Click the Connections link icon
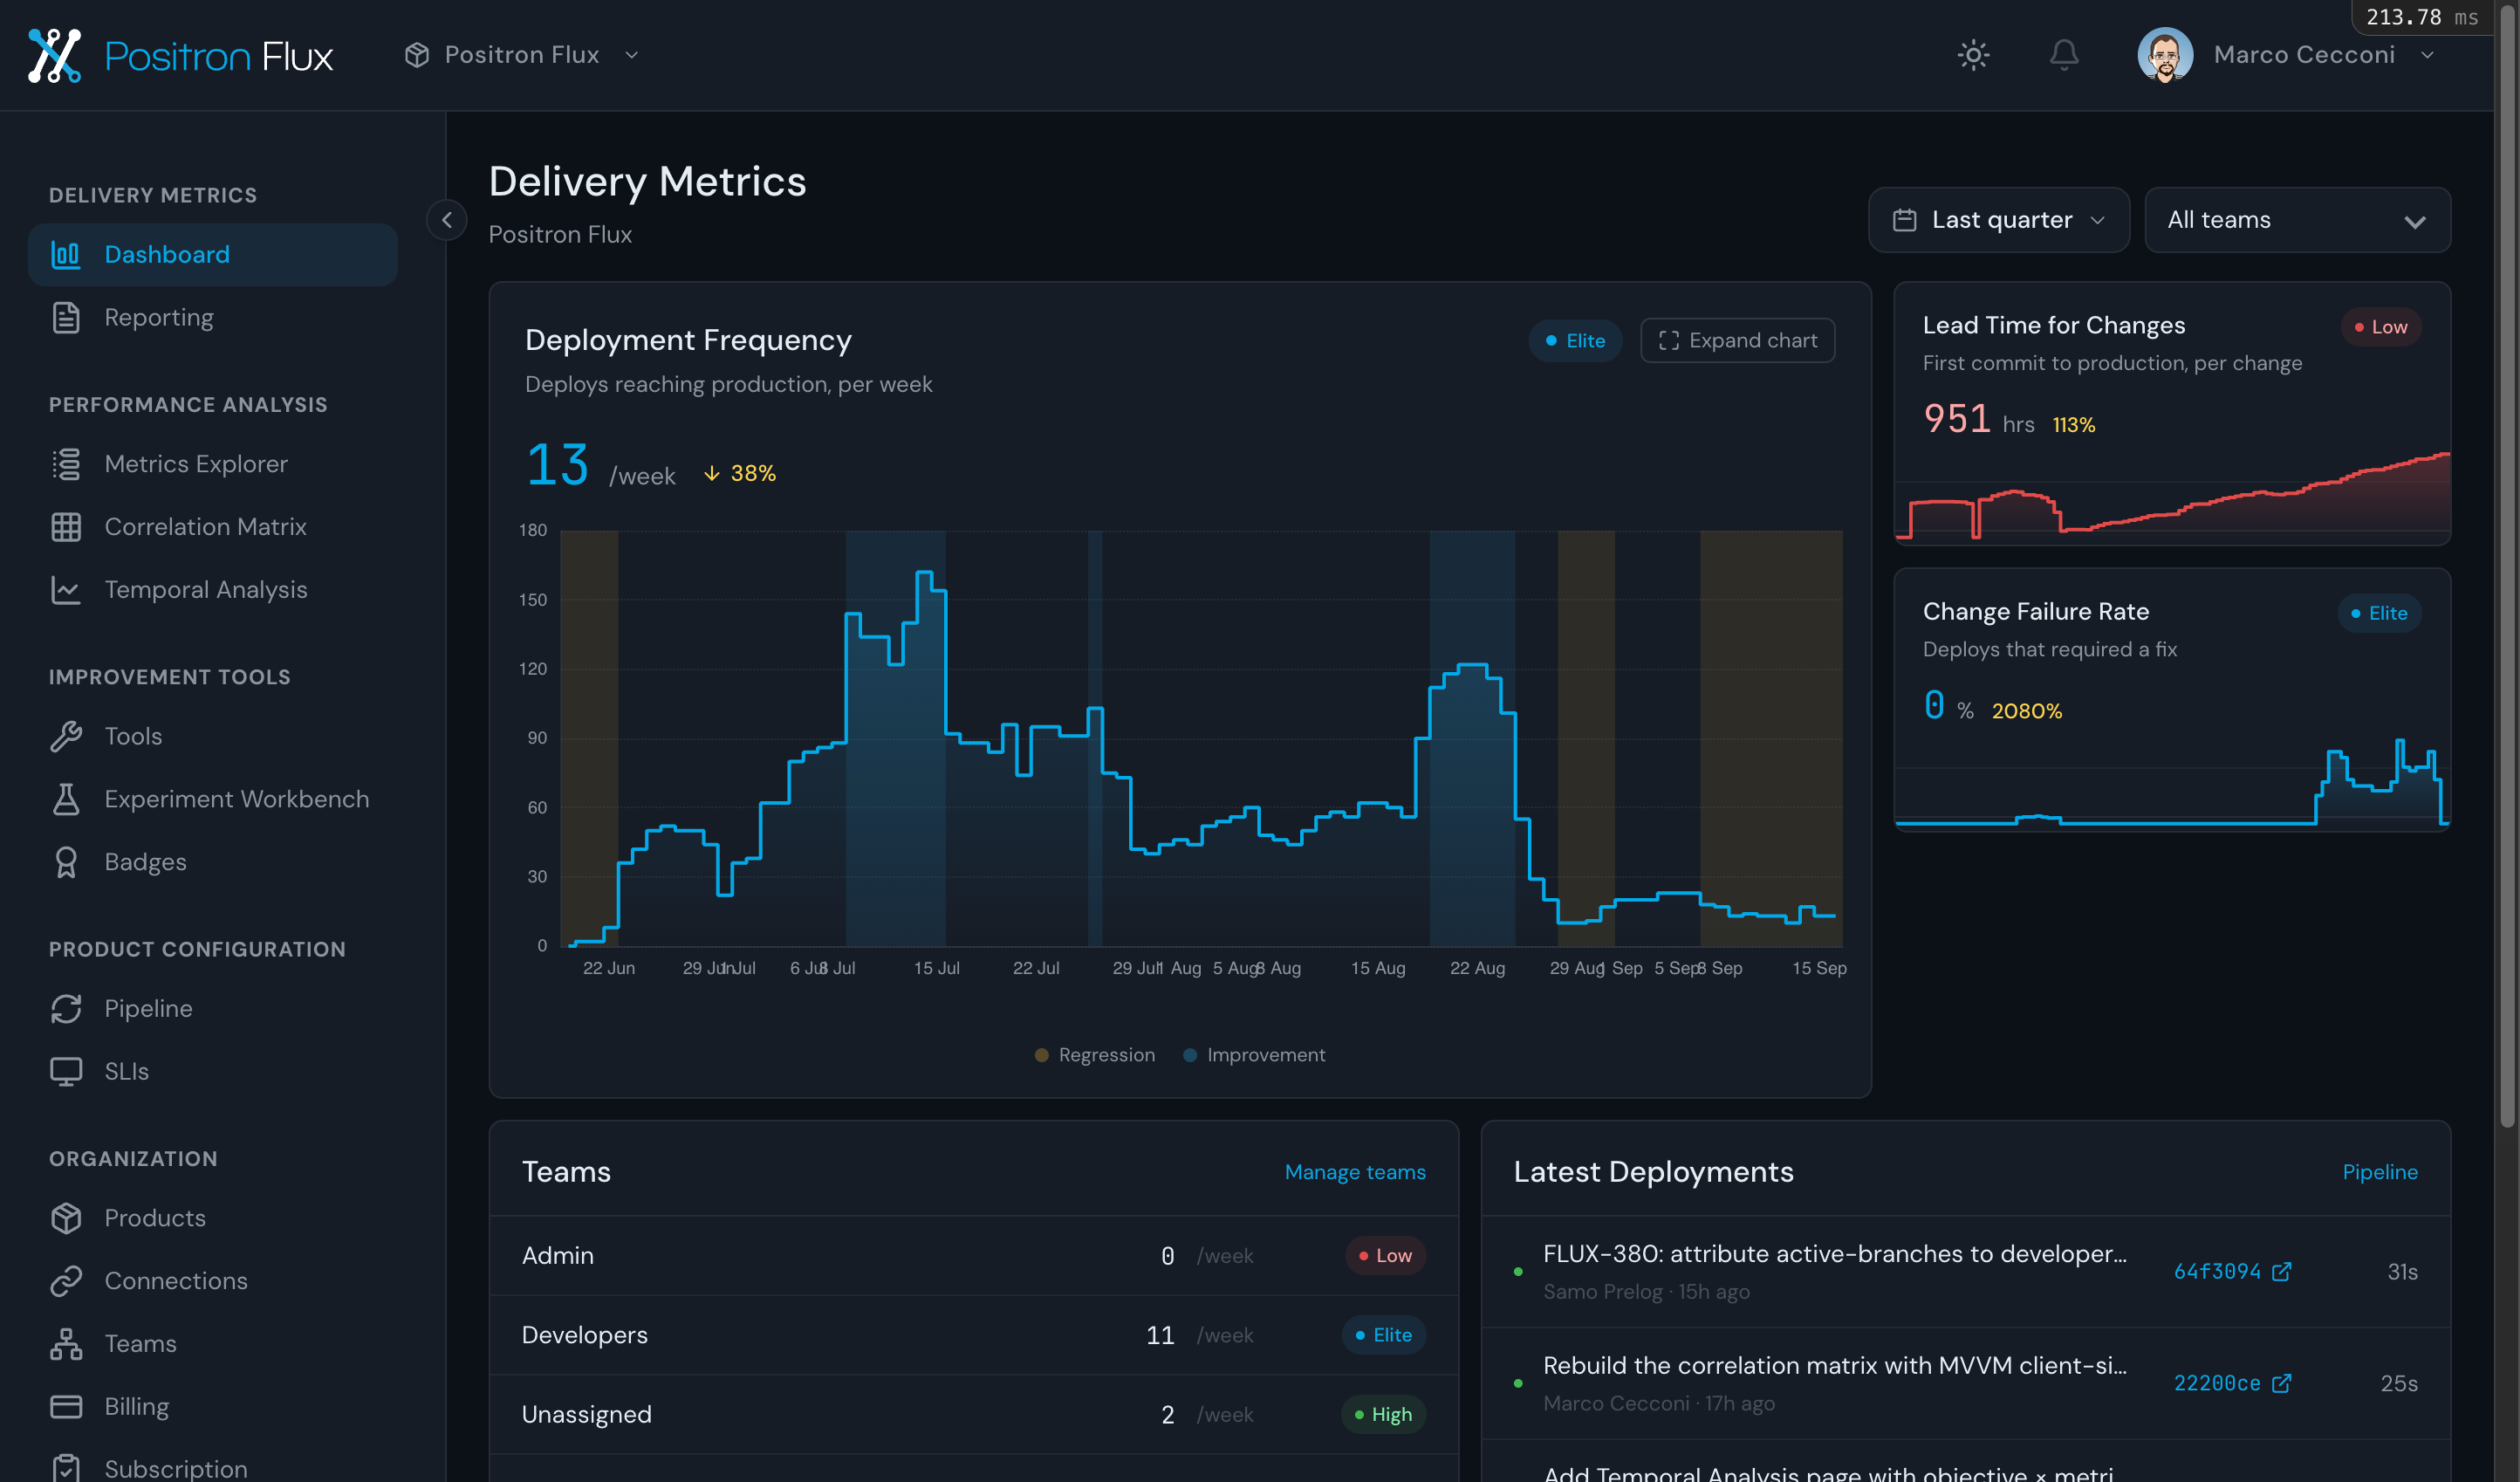This screenshot has width=2520, height=1482. (x=66, y=1281)
